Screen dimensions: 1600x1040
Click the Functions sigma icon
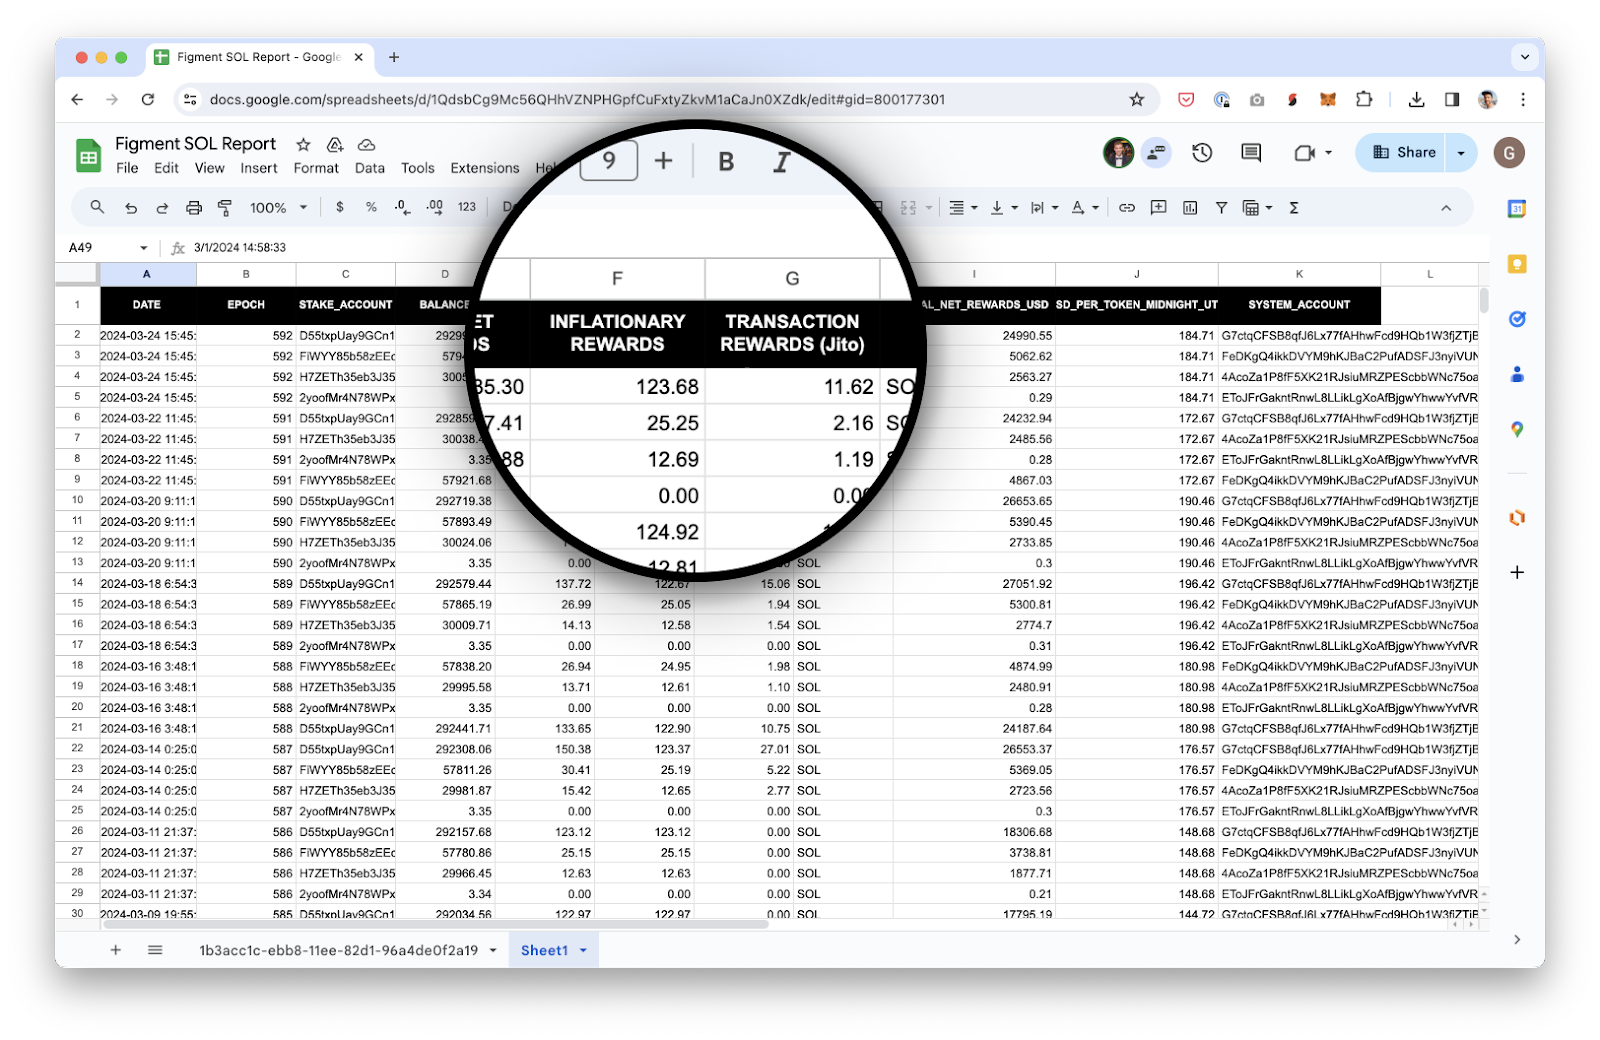coord(1294,208)
